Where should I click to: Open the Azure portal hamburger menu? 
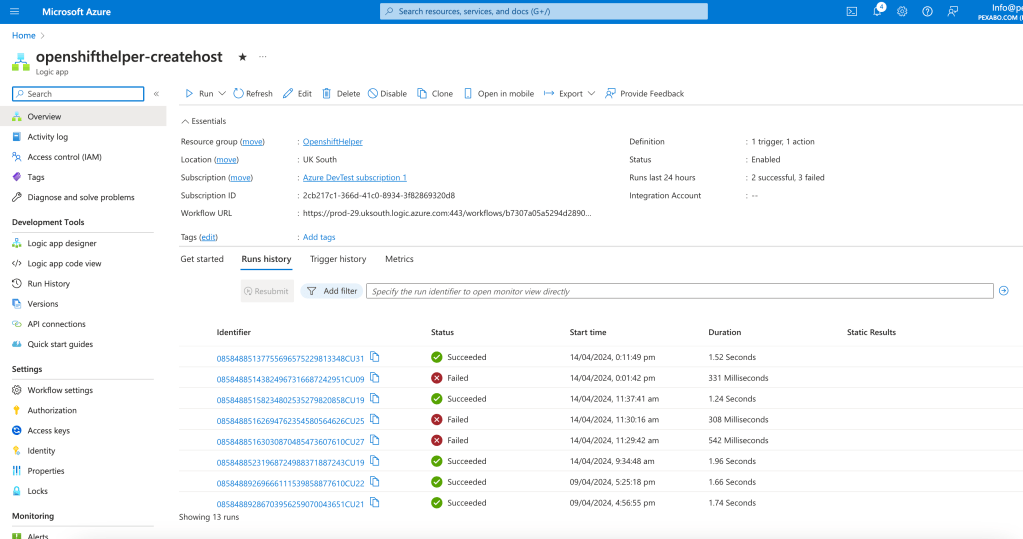tap(14, 12)
